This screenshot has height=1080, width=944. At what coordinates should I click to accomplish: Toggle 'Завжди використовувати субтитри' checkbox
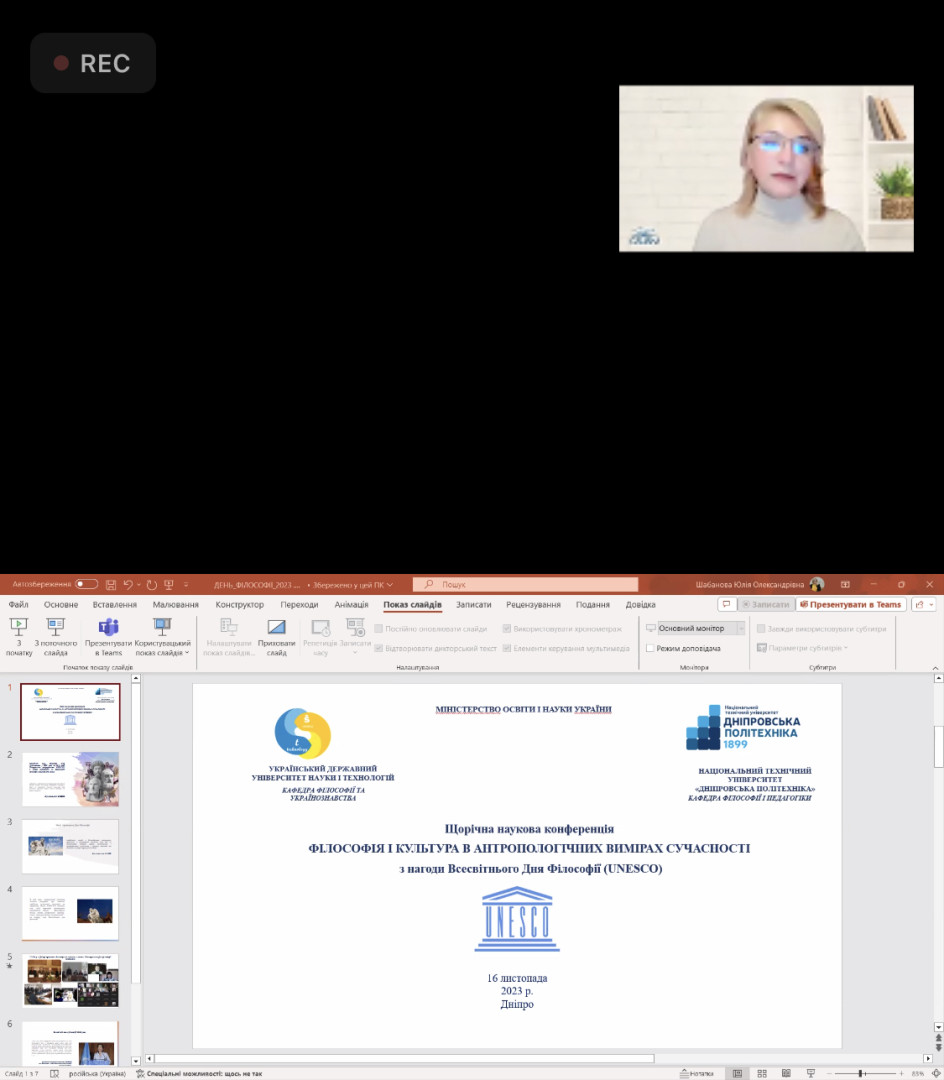761,629
